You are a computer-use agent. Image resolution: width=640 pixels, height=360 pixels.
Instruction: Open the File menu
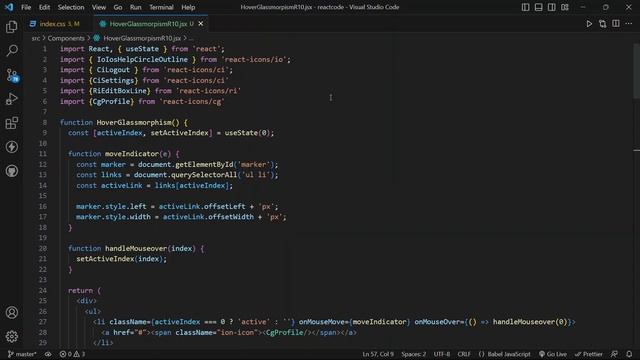[26, 7]
